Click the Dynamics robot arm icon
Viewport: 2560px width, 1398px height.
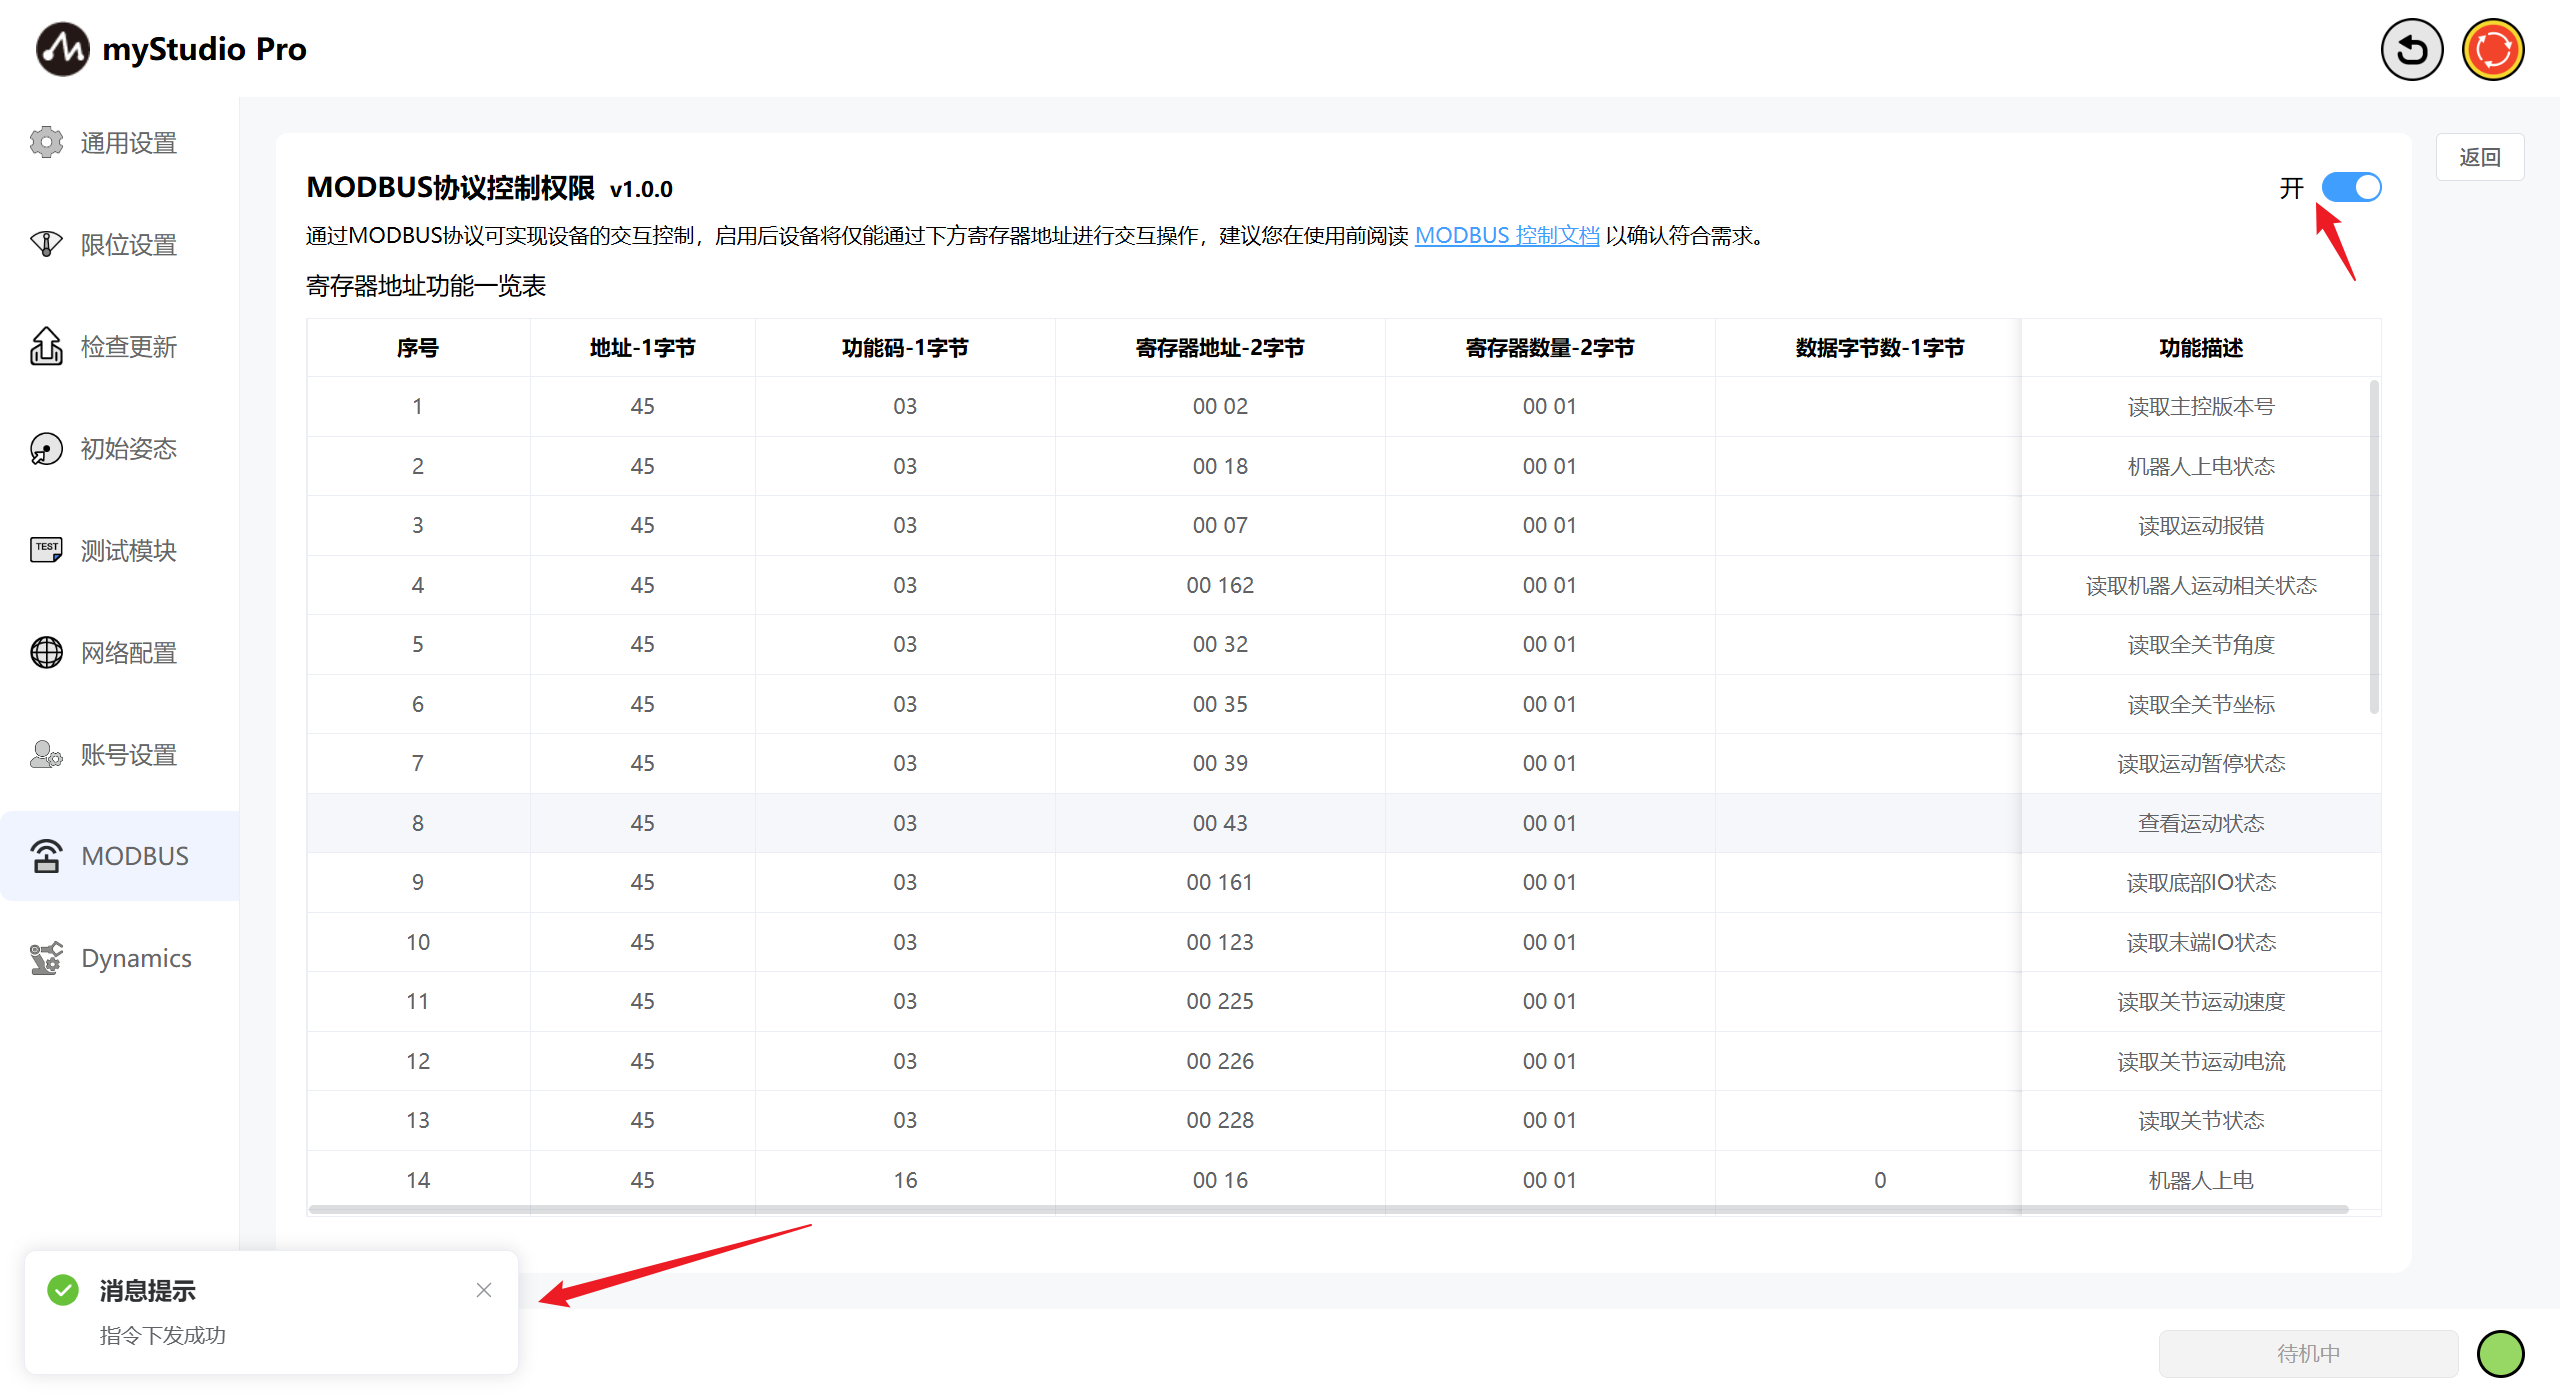46,958
